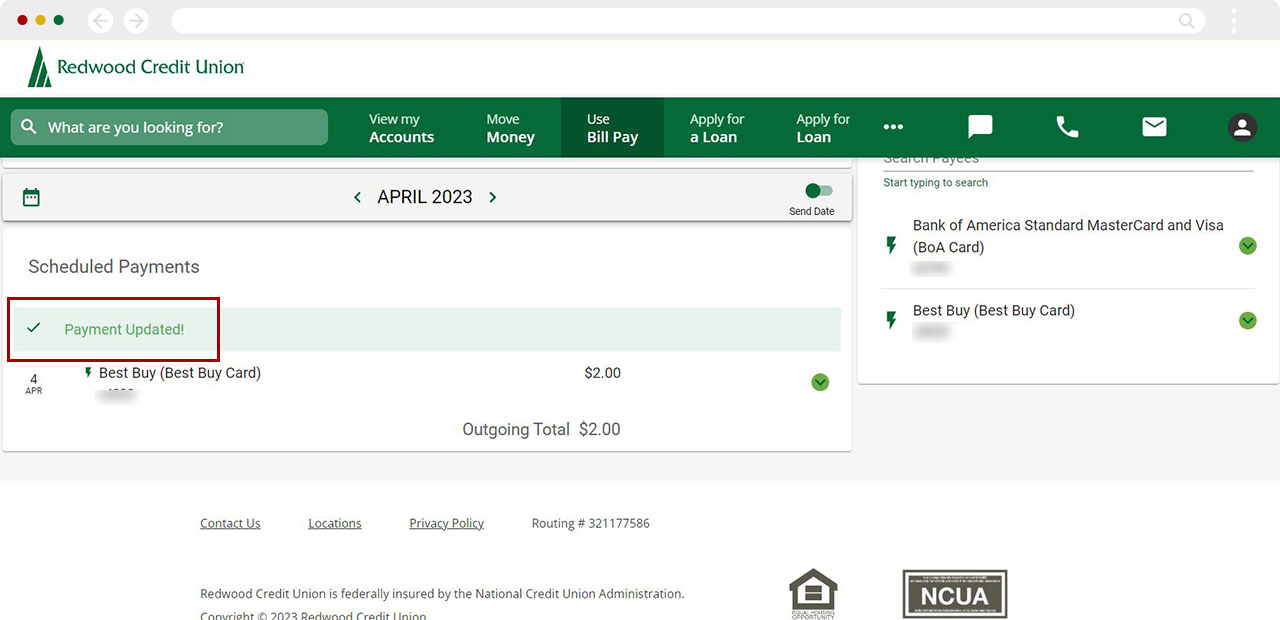
Task: Click the Search Payees input field
Action: click(1068, 160)
